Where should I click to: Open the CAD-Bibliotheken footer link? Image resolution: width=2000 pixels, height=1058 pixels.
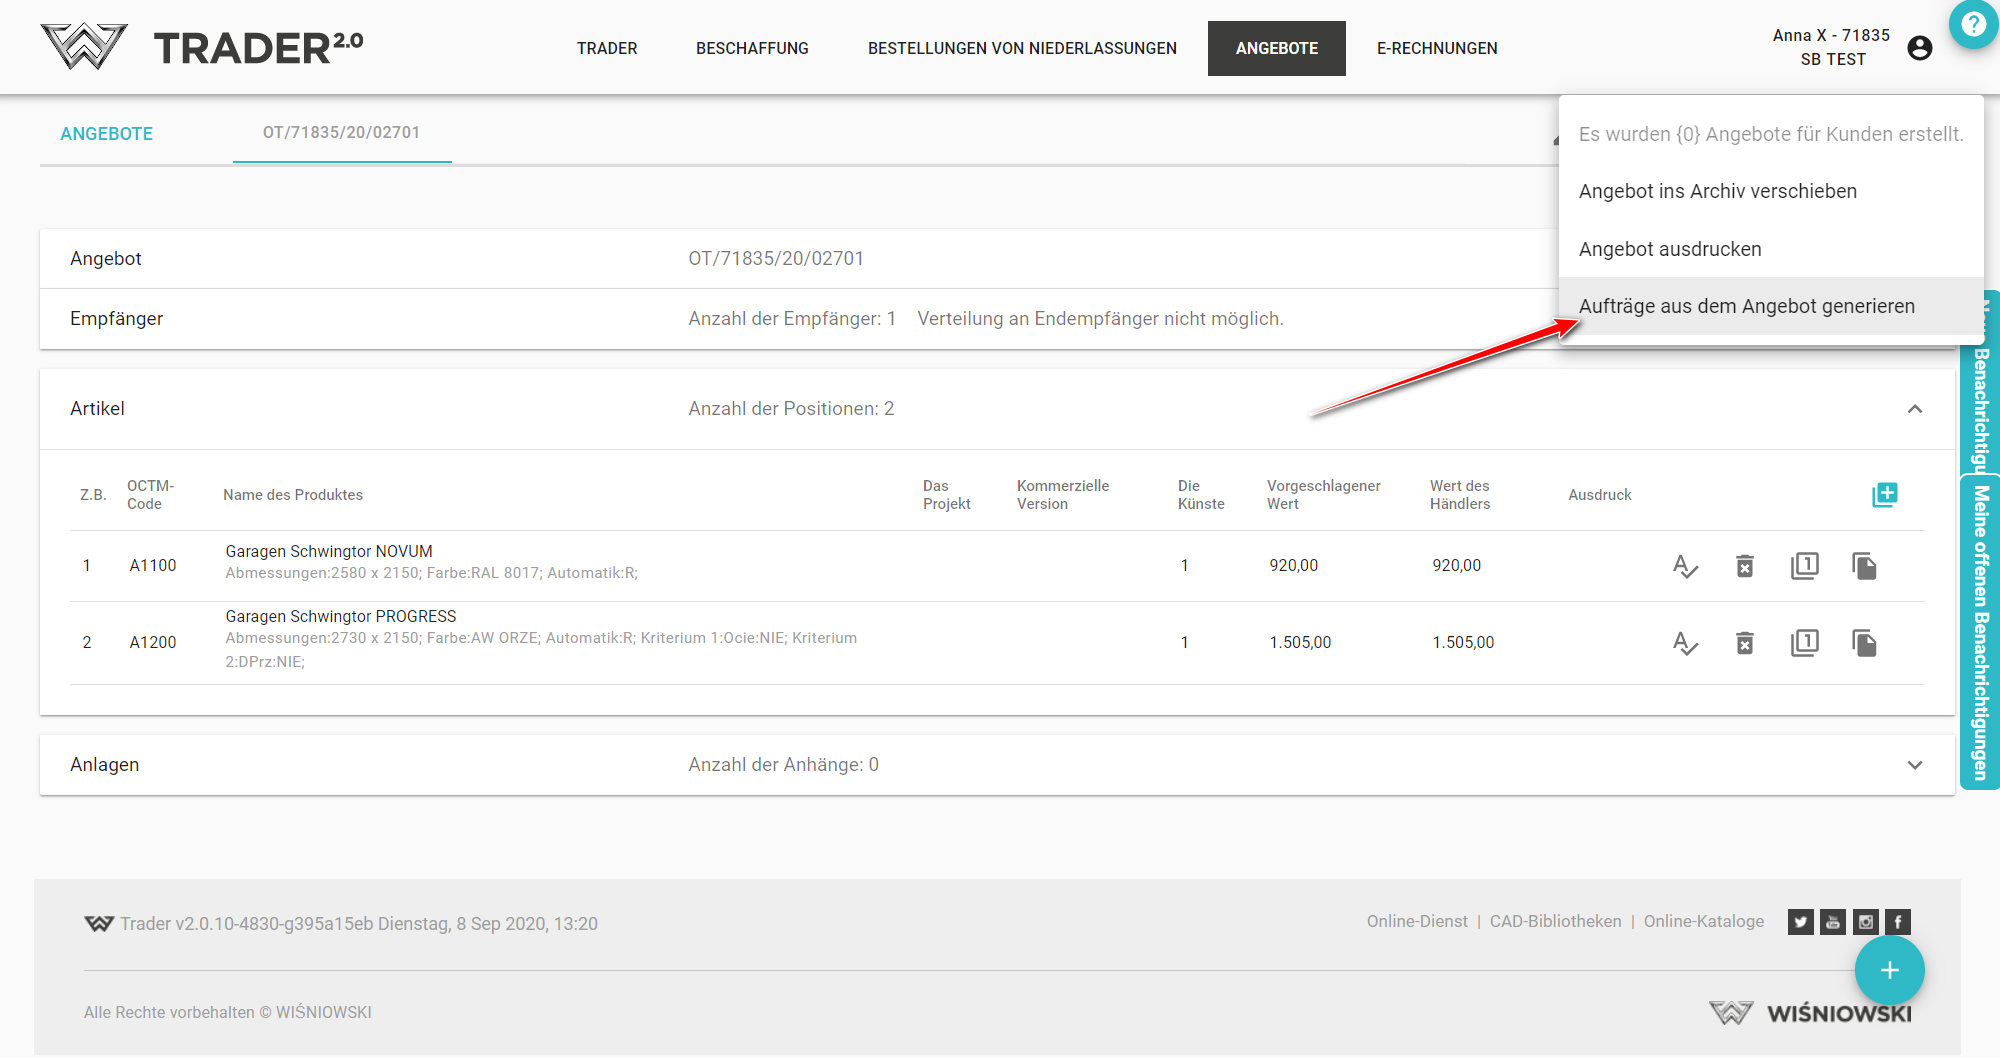point(1555,922)
